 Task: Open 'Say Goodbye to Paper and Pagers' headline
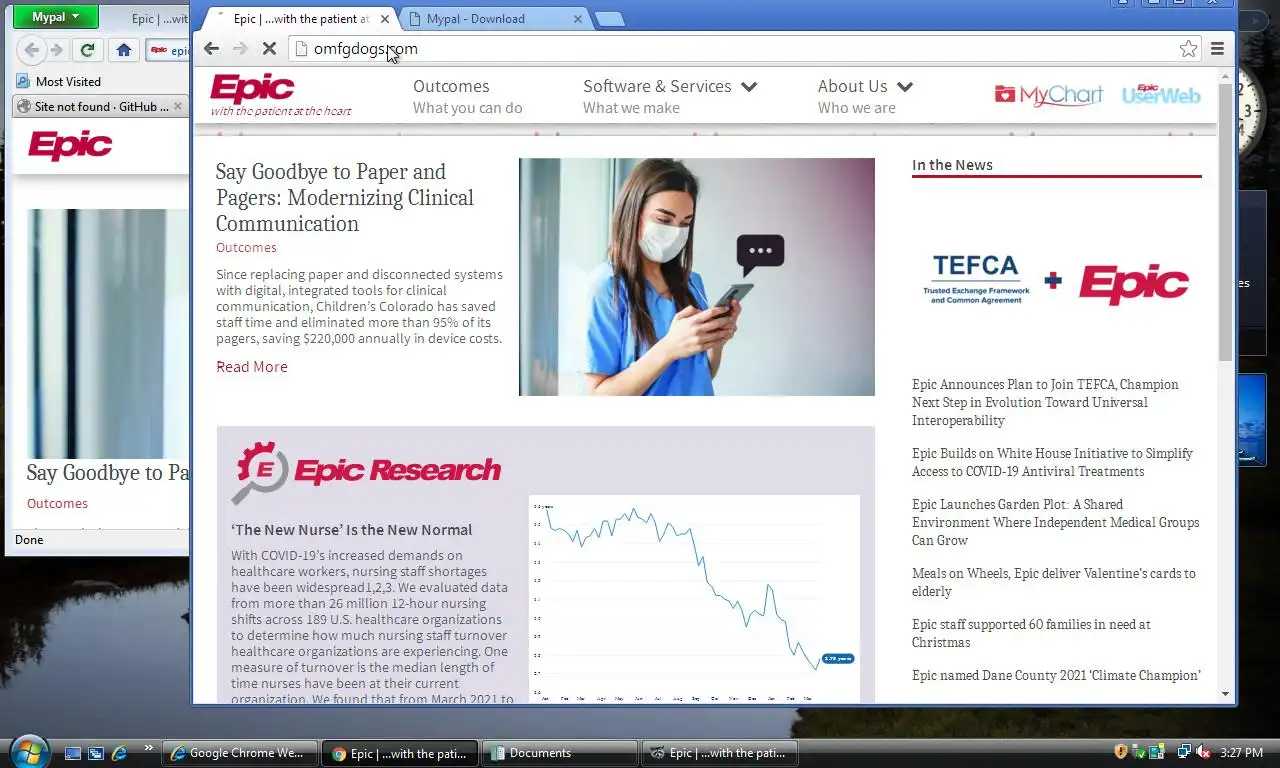345,198
